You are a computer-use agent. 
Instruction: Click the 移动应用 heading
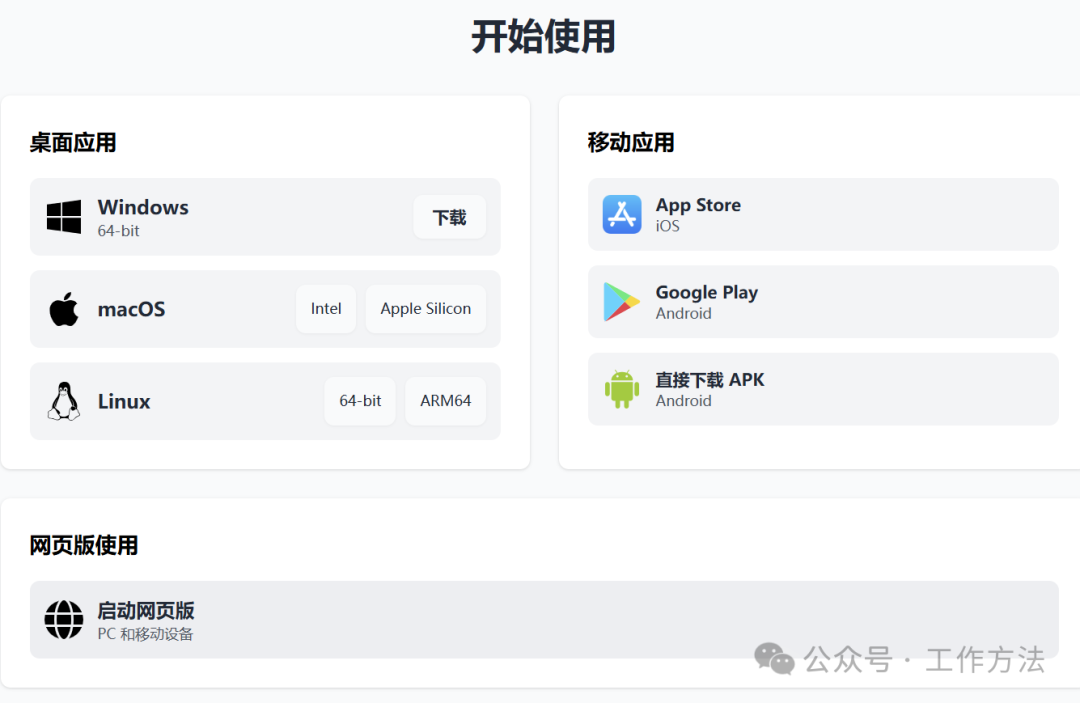coord(631,143)
